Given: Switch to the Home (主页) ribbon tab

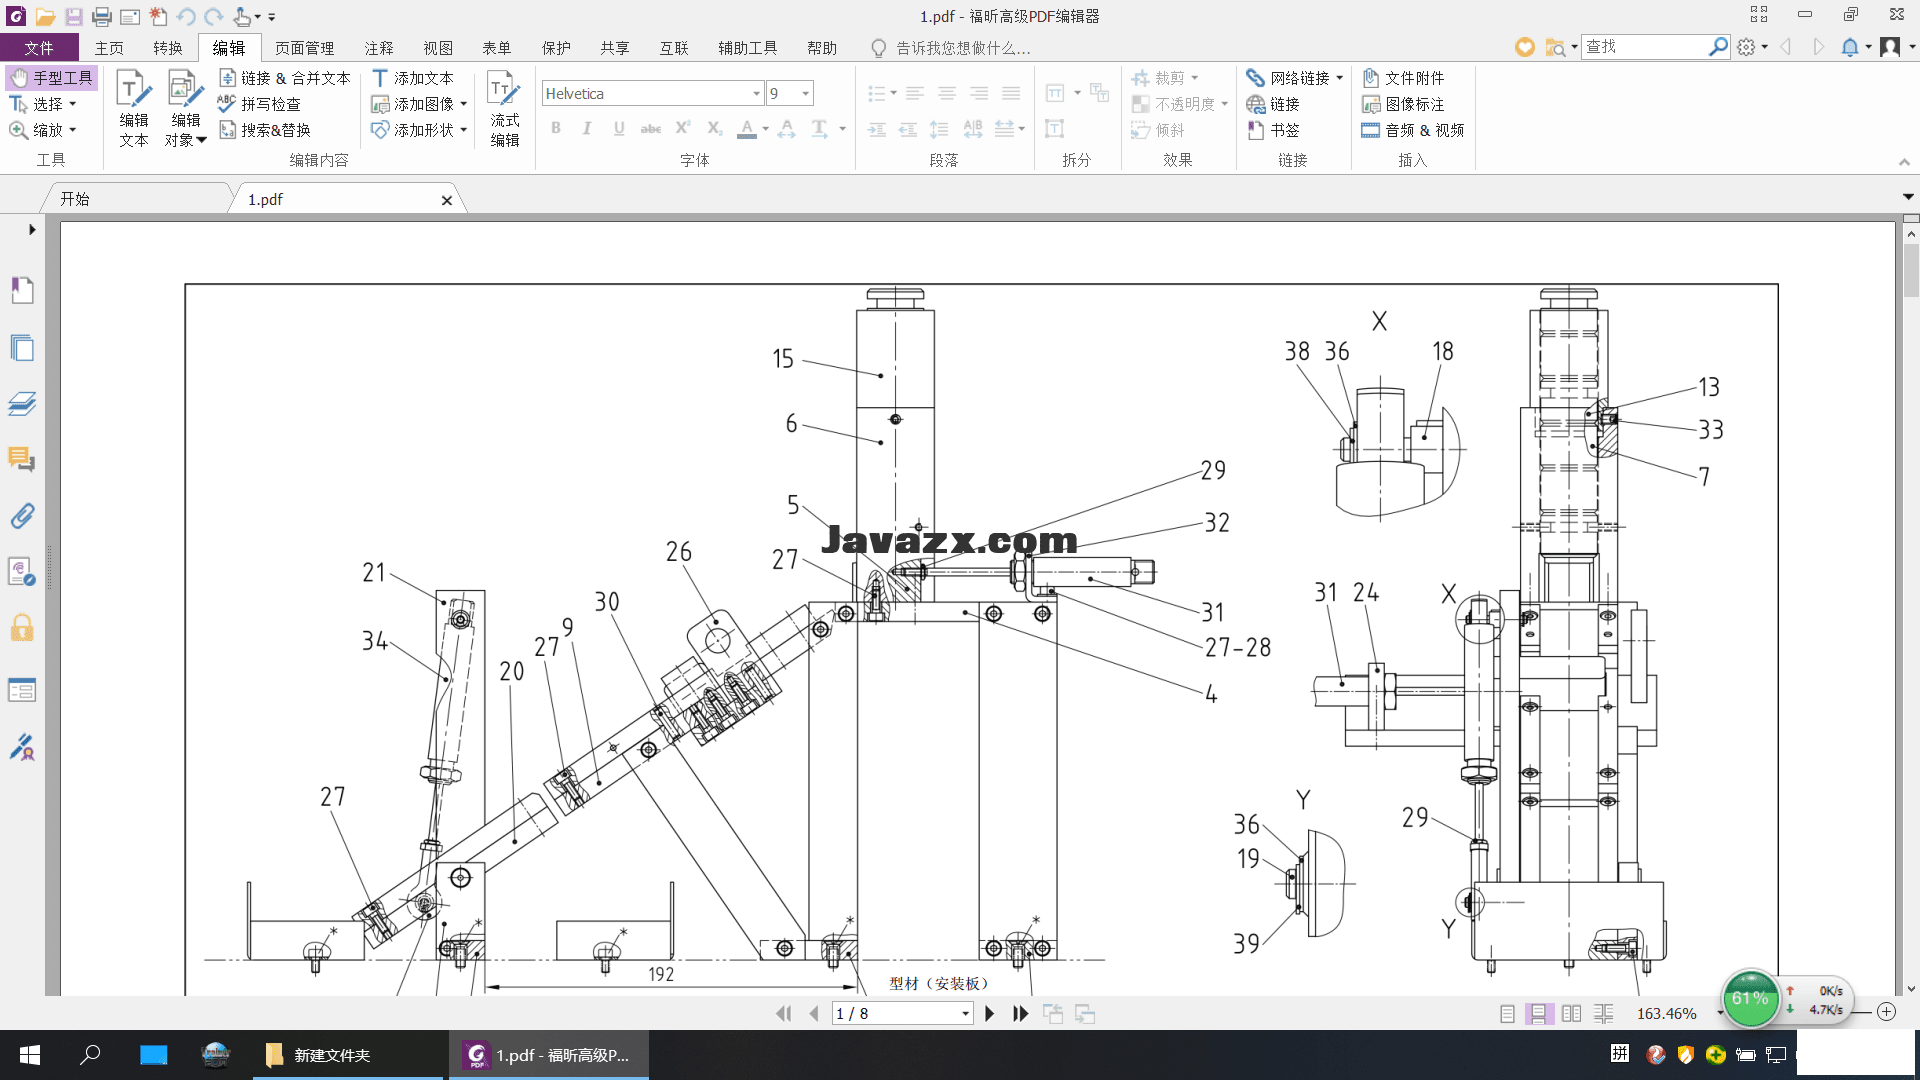Looking at the screenshot, I should pos(109,48).
